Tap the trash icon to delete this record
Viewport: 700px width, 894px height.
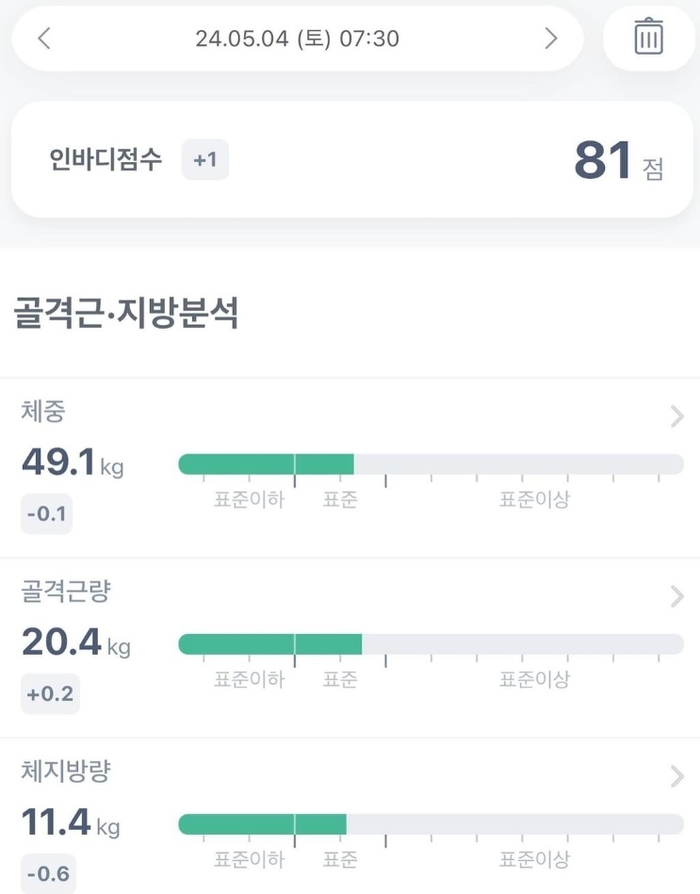[648, 38]
